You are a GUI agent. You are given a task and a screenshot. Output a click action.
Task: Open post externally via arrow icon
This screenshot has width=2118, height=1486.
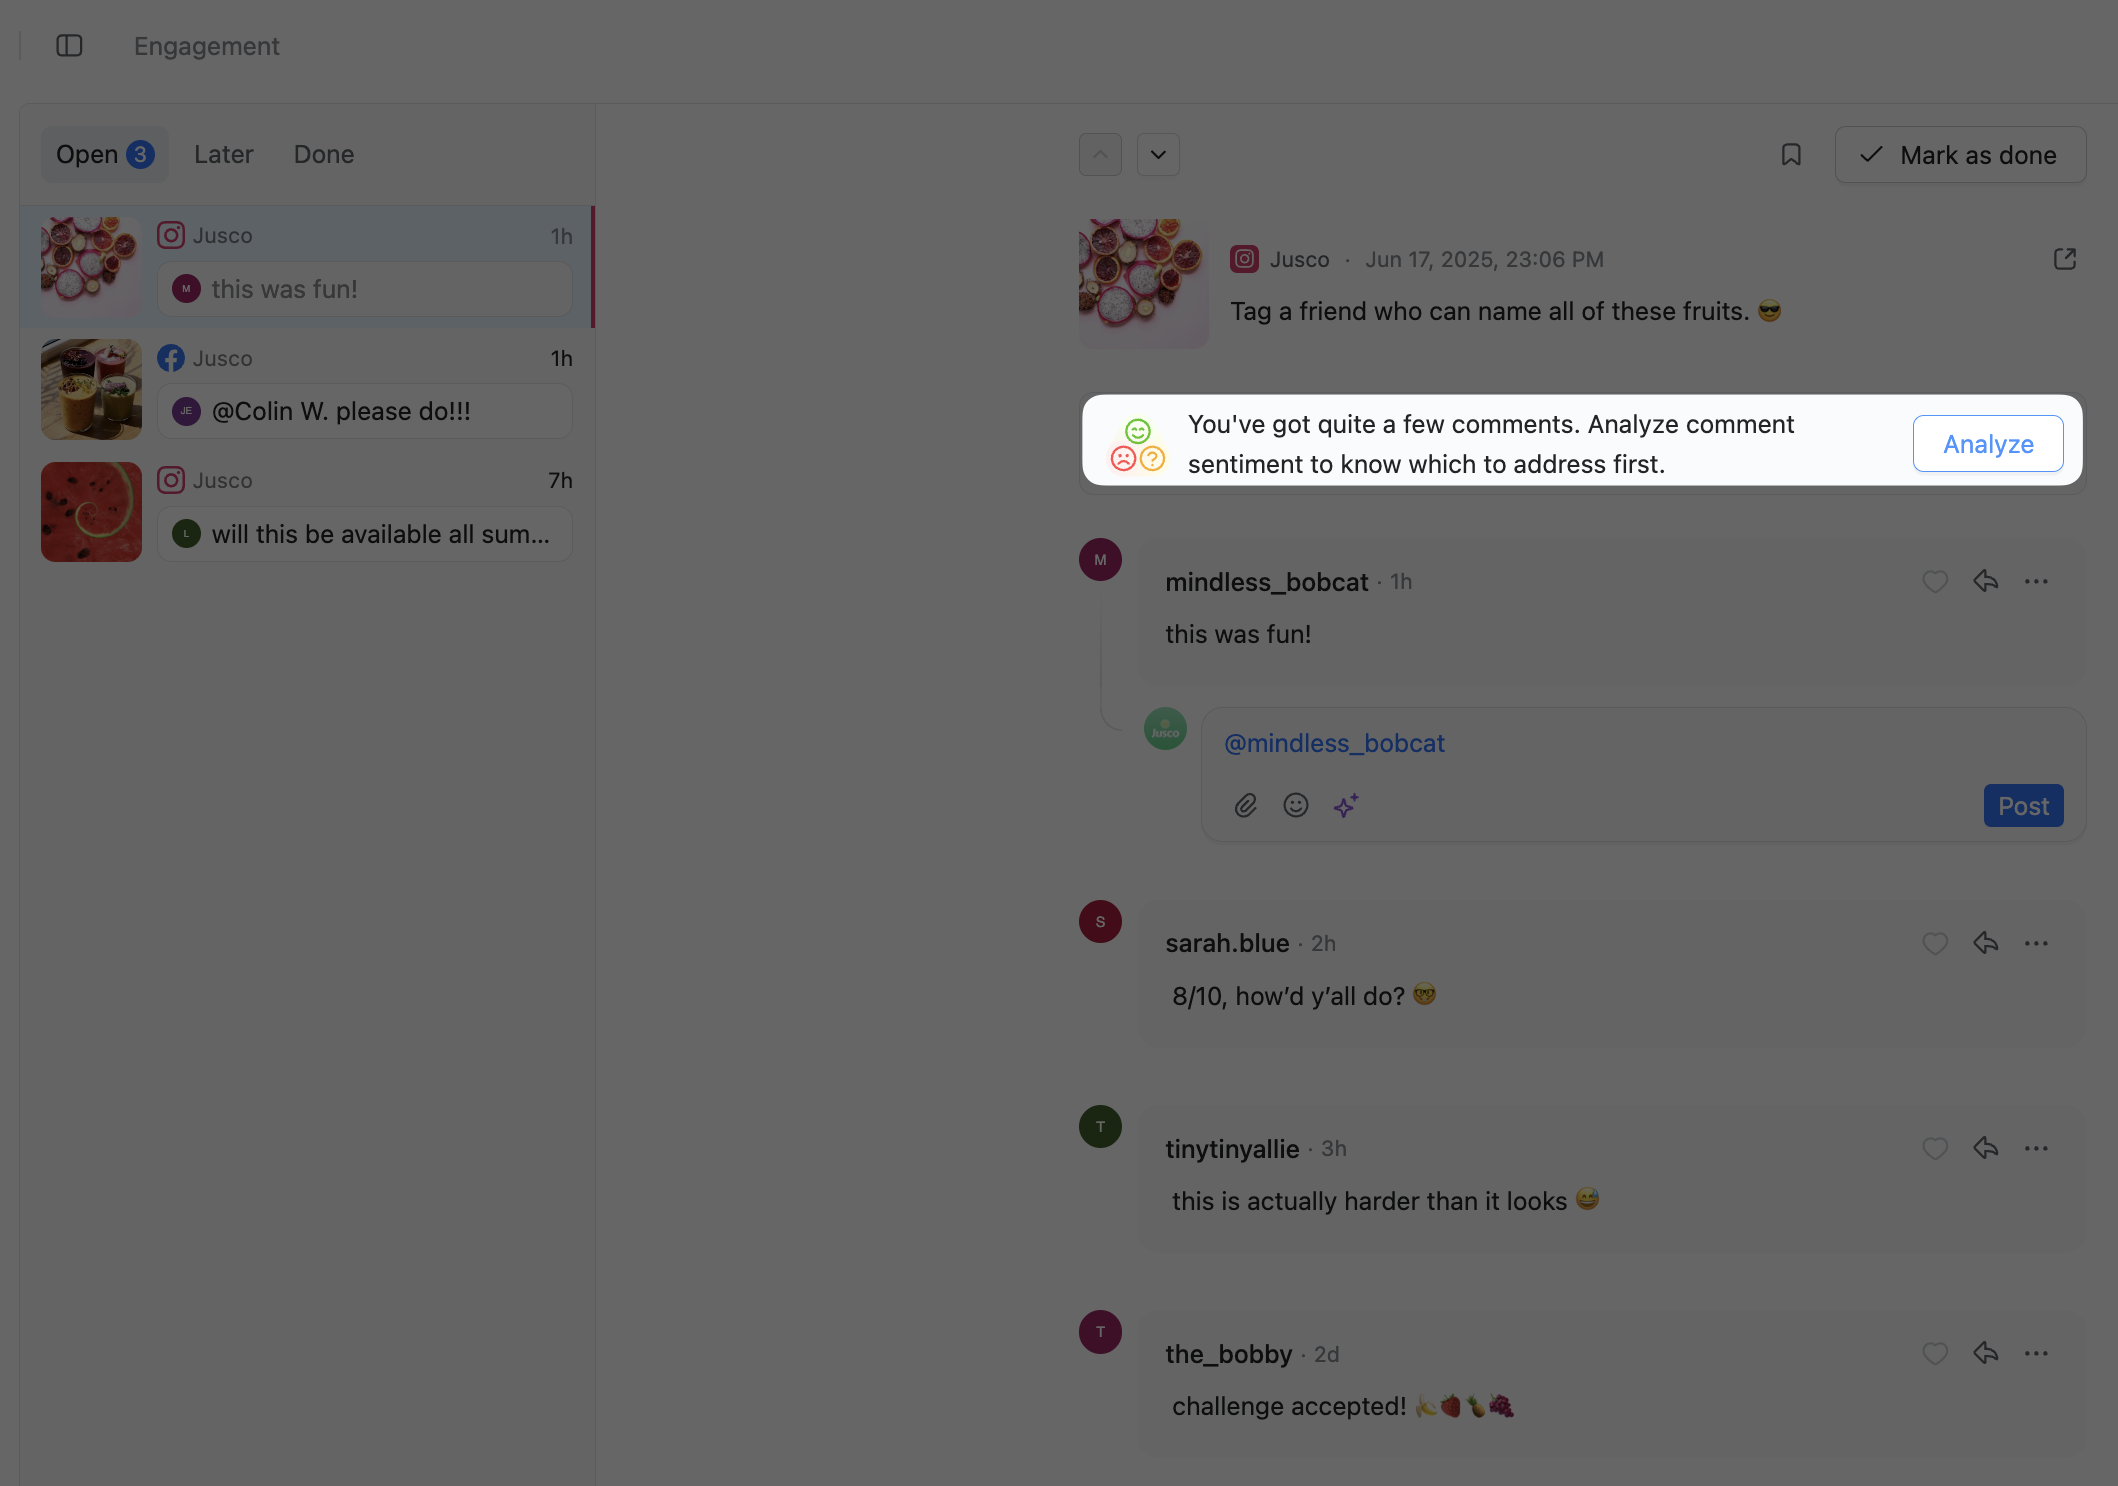coord(2065,259)
